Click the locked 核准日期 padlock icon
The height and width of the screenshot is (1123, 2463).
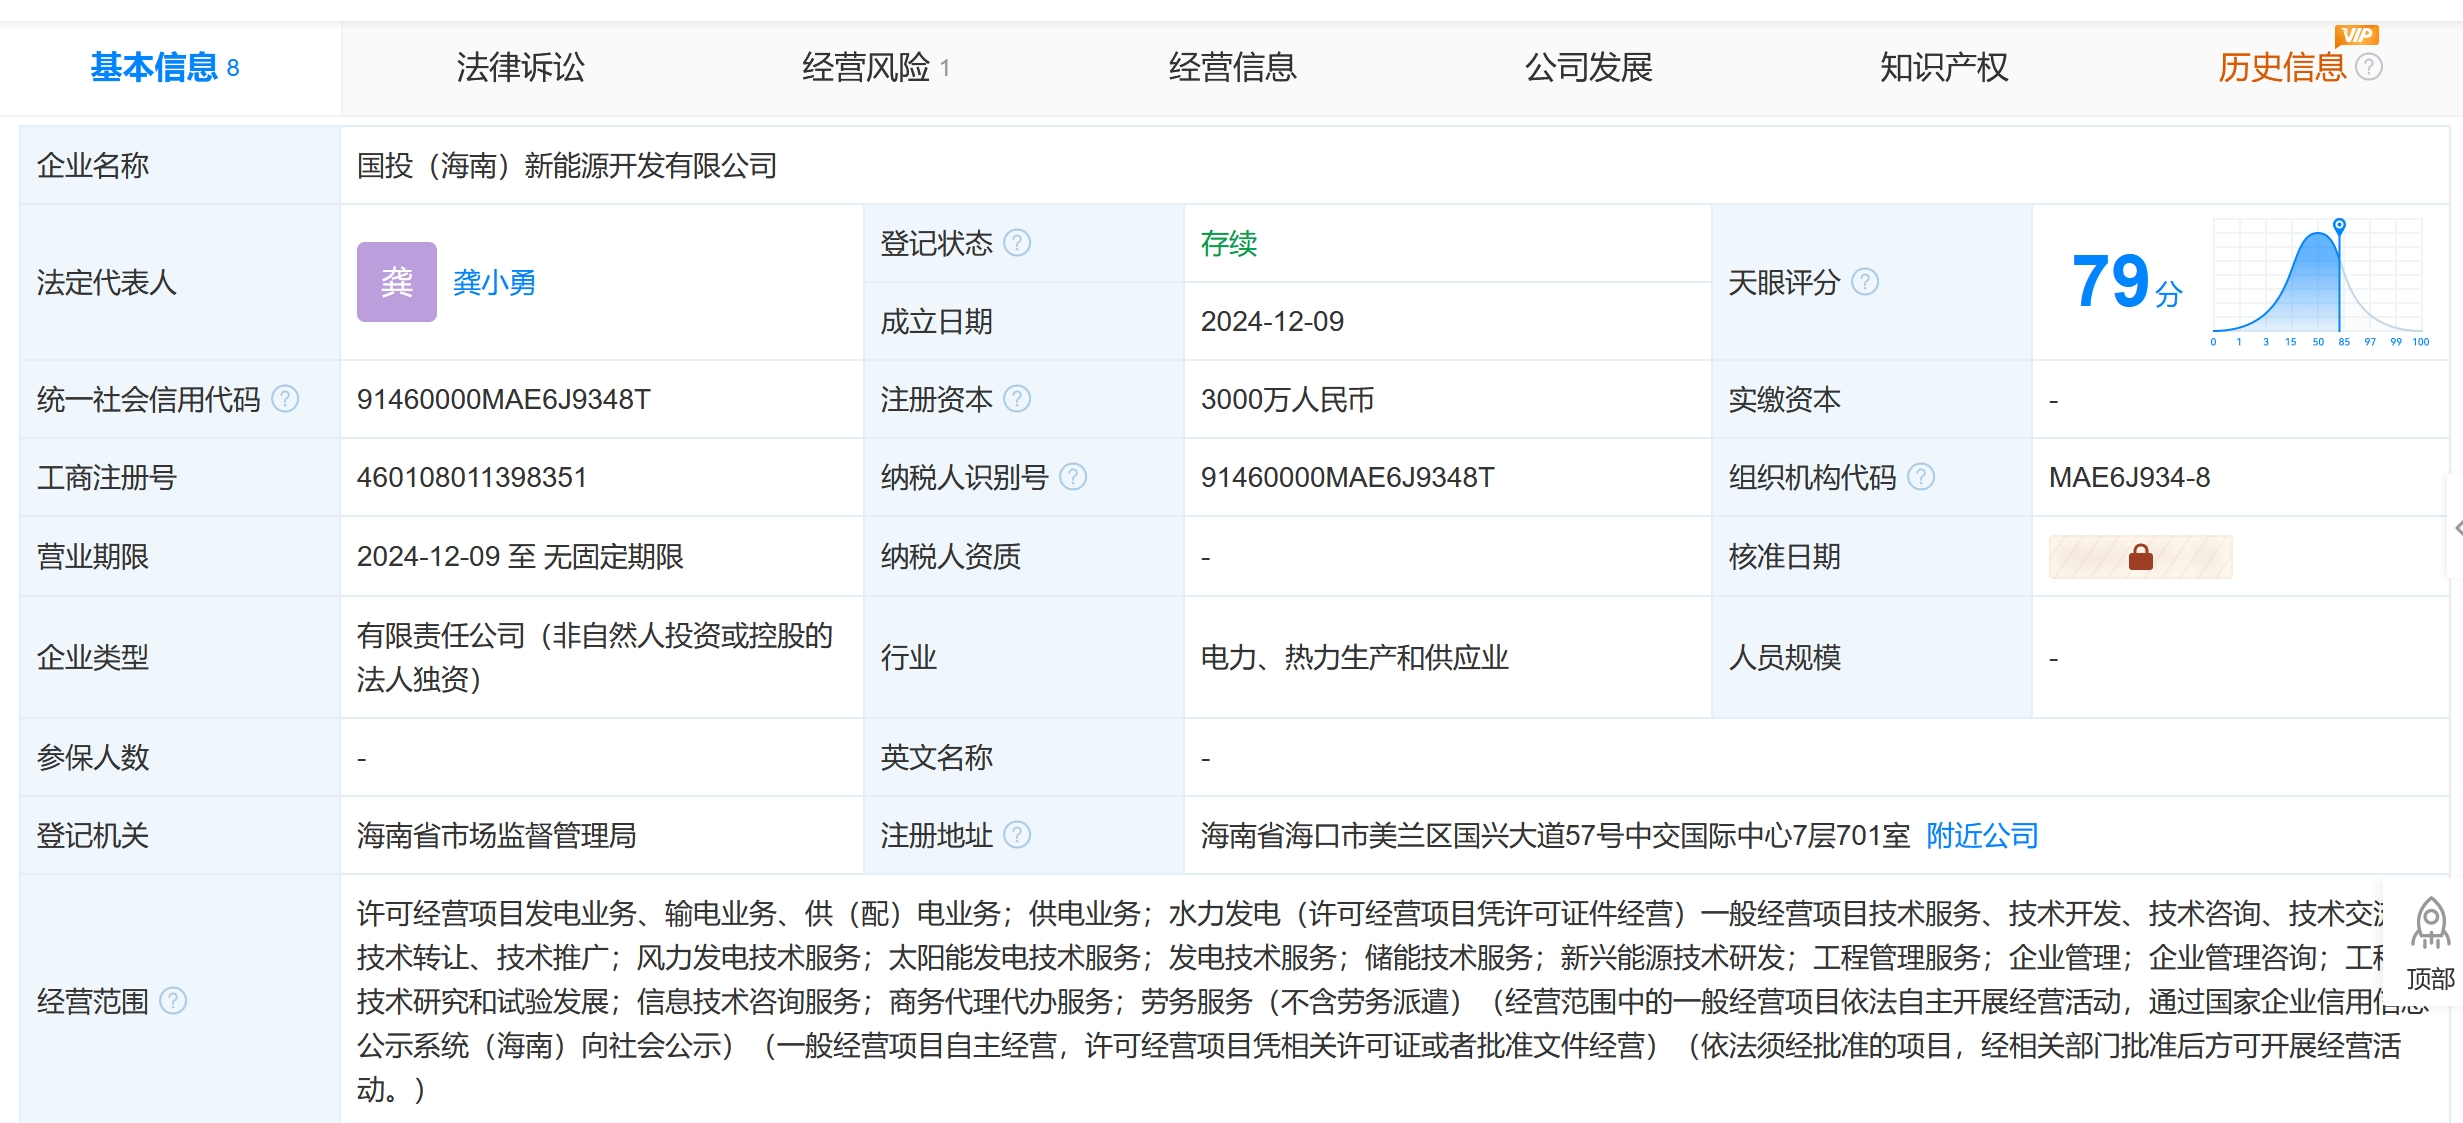click(2140, 557)
